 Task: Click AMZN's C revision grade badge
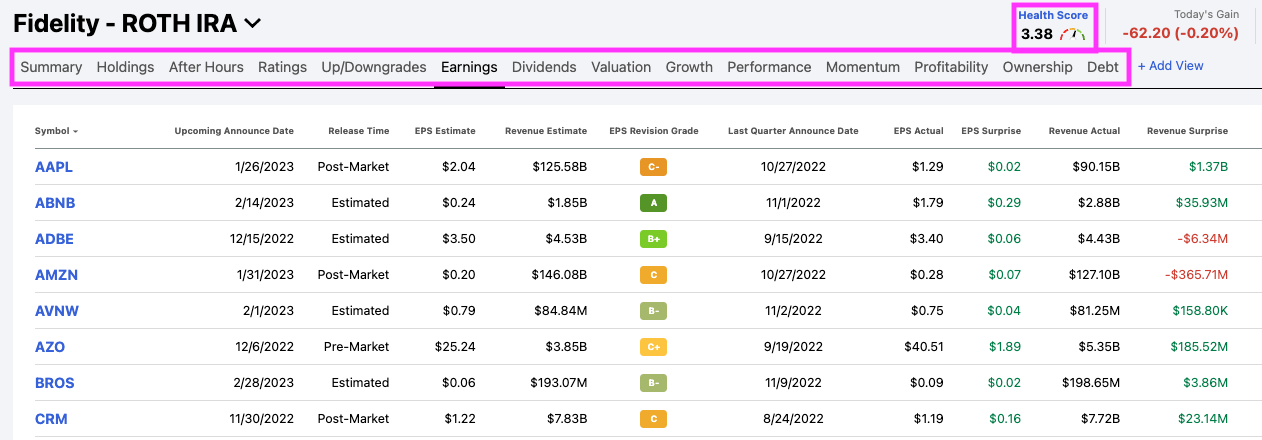[653, 275]
